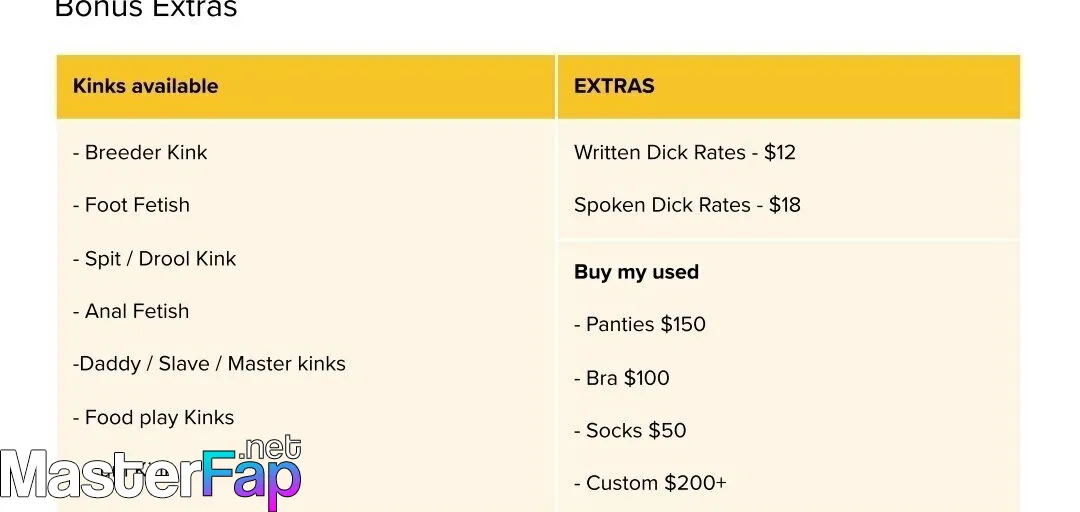Select the 'Written Dick Rates - $12' option
Image resolution: width=1080 pixels, height=512 pixels.
[x=685, y=152]
